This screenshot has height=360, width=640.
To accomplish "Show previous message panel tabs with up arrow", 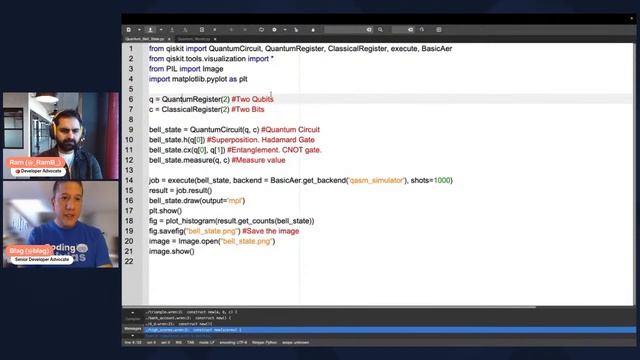I will click(133, 313).
